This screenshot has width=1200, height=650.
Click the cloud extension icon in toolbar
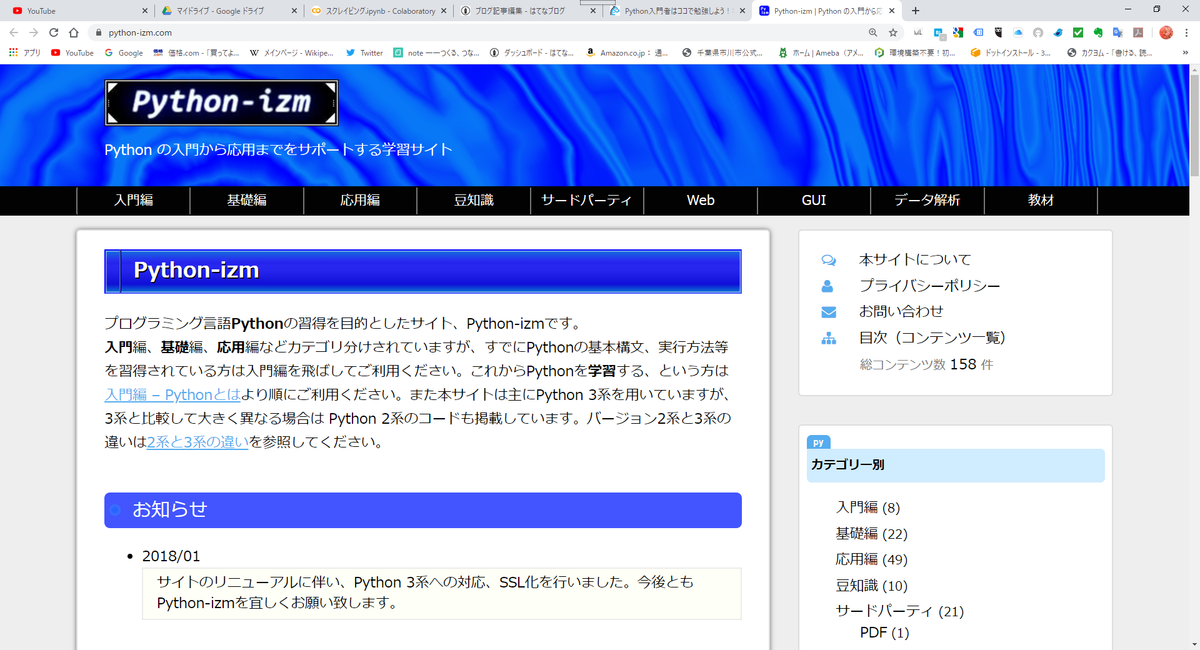pos(1018,32)
